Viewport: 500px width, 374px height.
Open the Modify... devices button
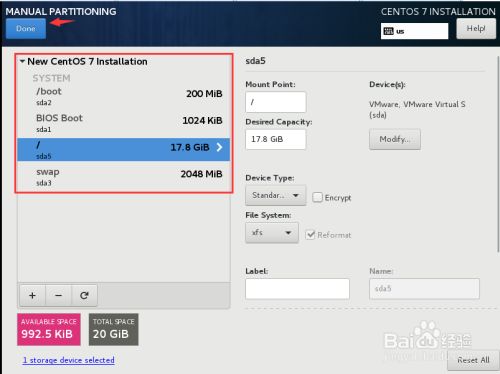395,139
